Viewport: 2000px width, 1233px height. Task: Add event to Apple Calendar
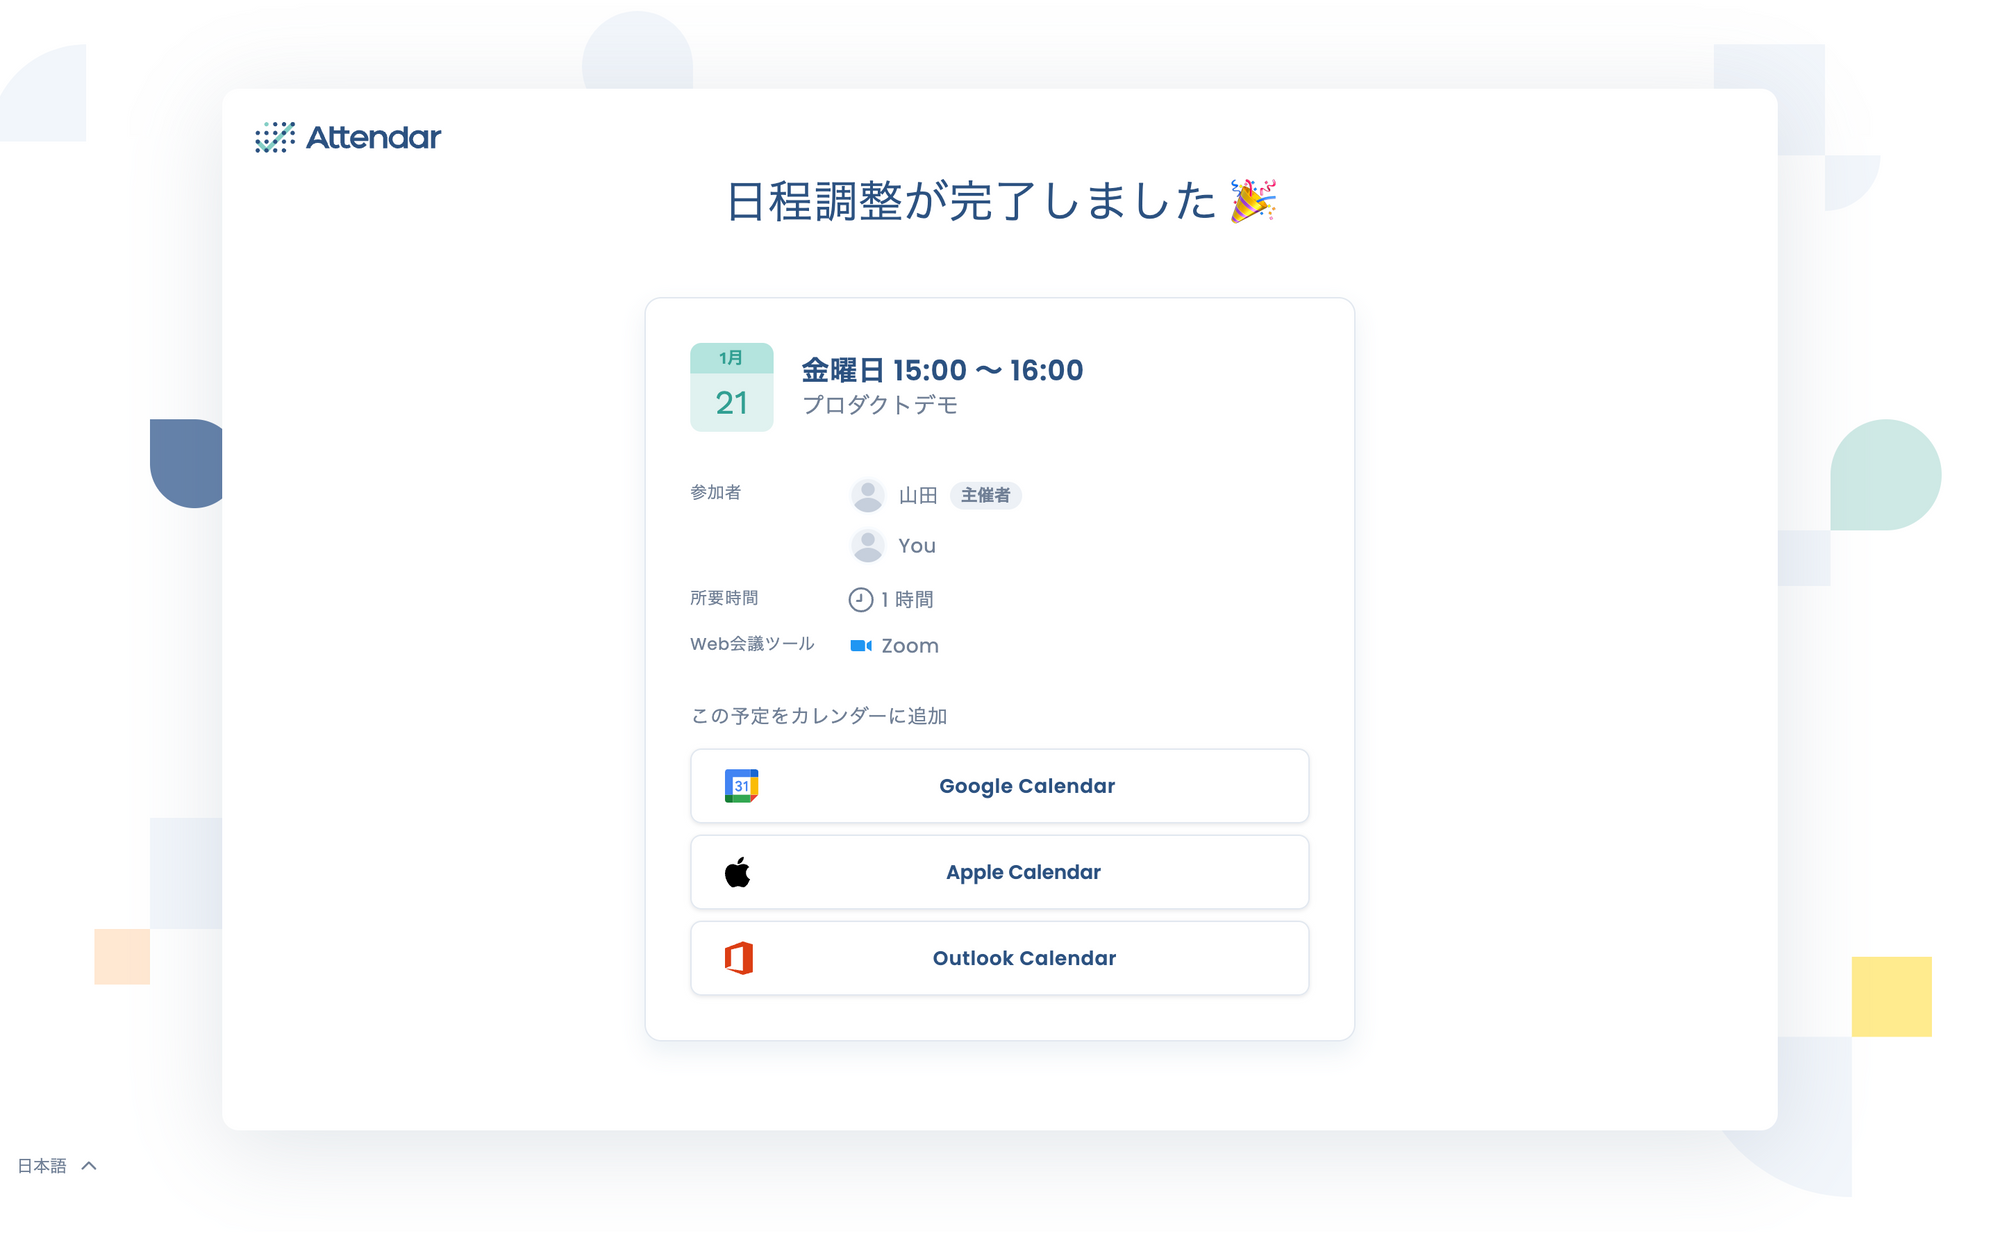click(999, 872)
